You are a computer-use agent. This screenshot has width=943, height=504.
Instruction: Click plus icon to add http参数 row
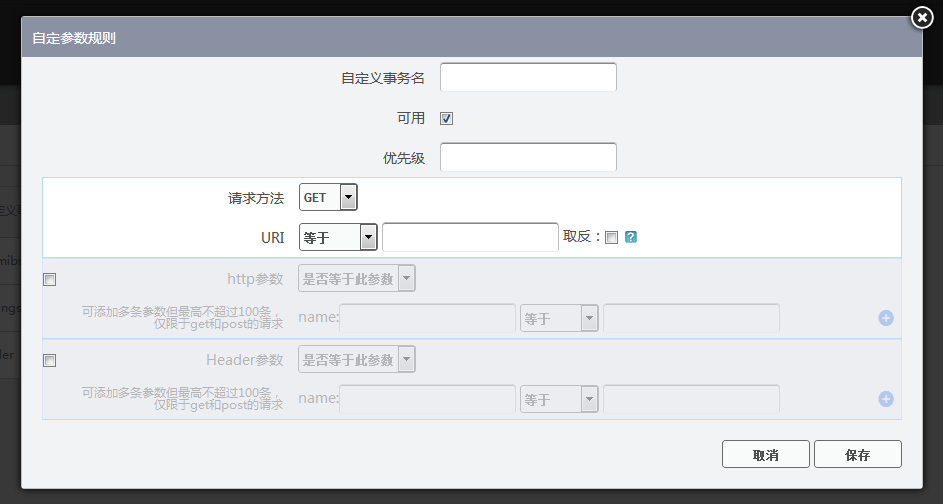886,318
